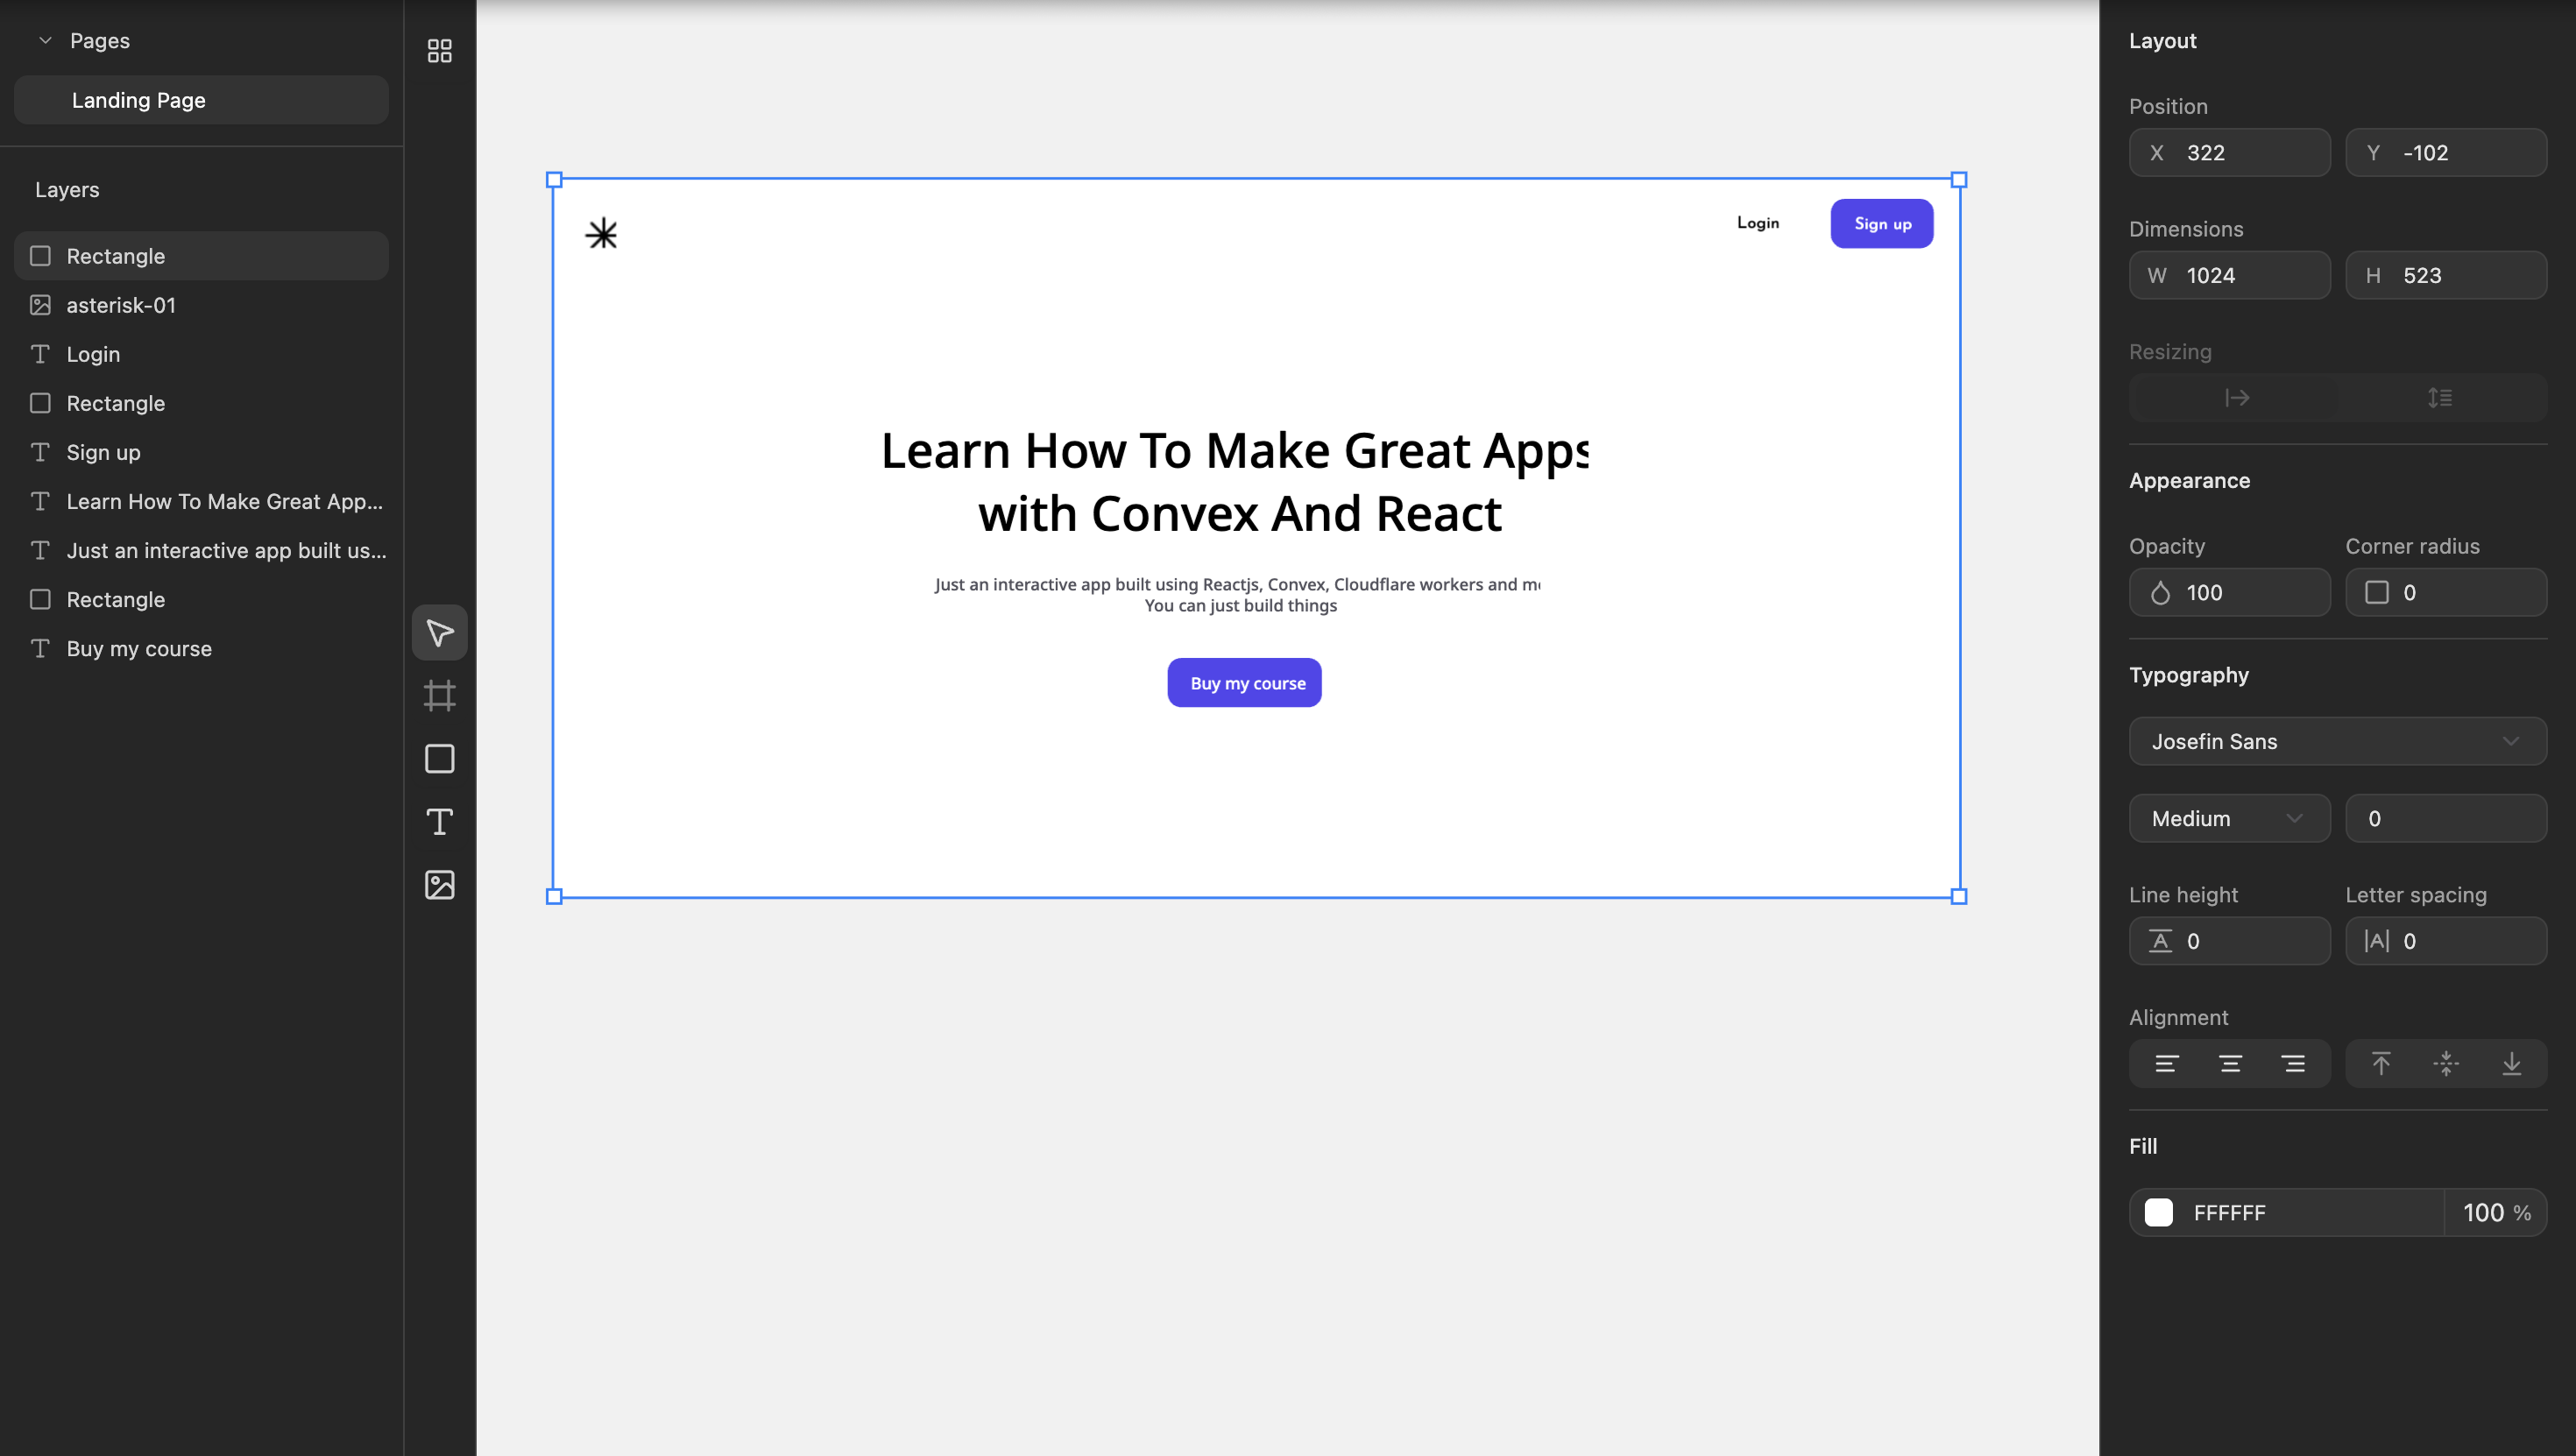Image resolution: width=2576 pixels, height=1456 pixels.
Task: Align text to top vertically
Action: point(2381,1064)
